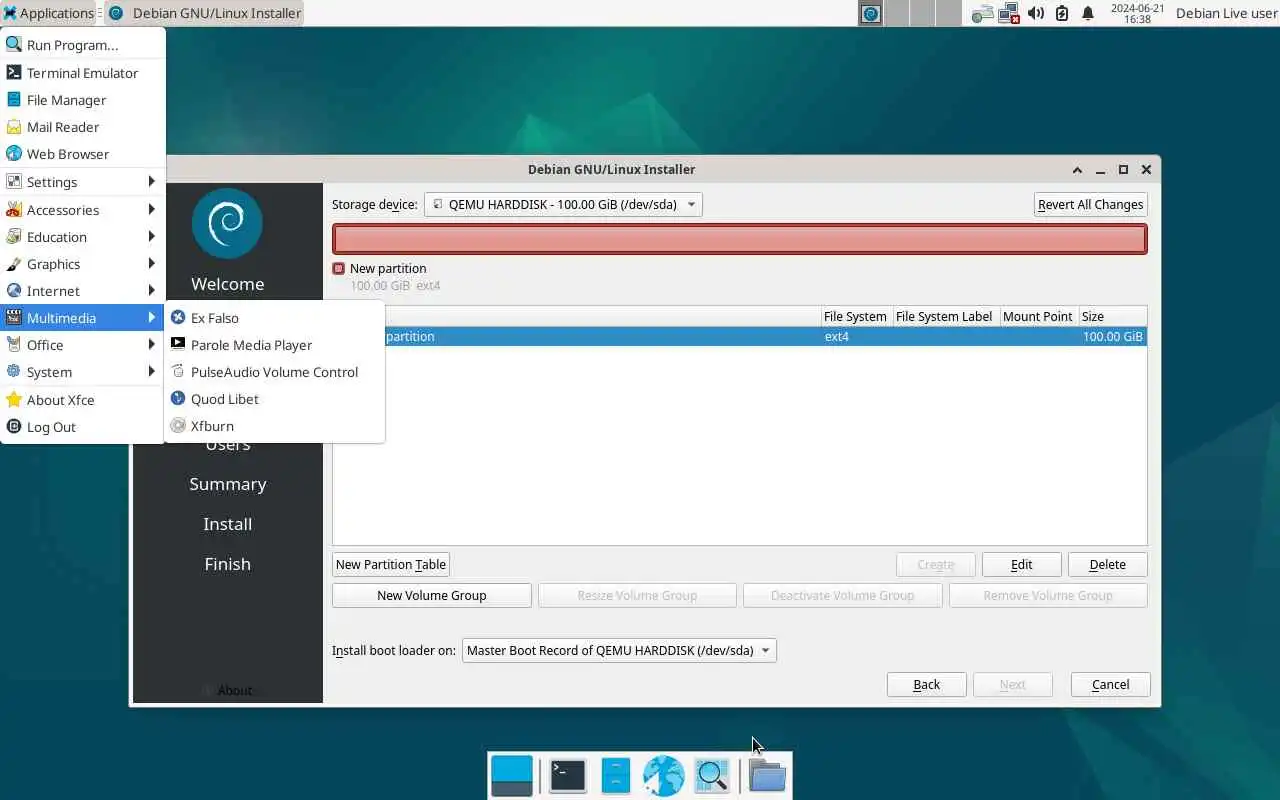
Task: Select Summary step in sidebar
Action: tap(228, 484)
